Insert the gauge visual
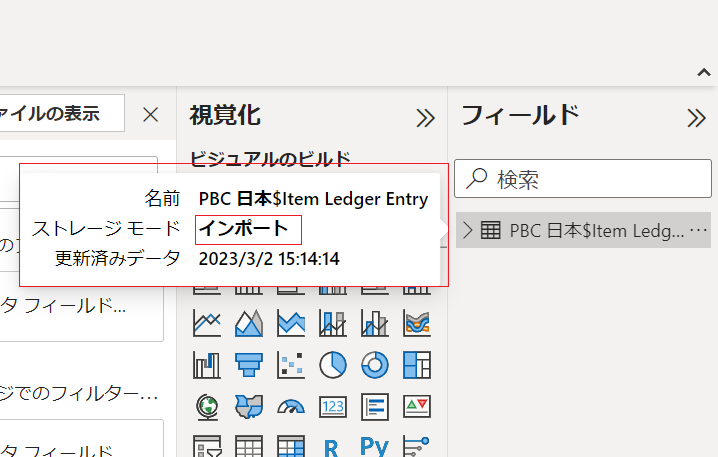This screenshot has width=718, height=457. 291,406
